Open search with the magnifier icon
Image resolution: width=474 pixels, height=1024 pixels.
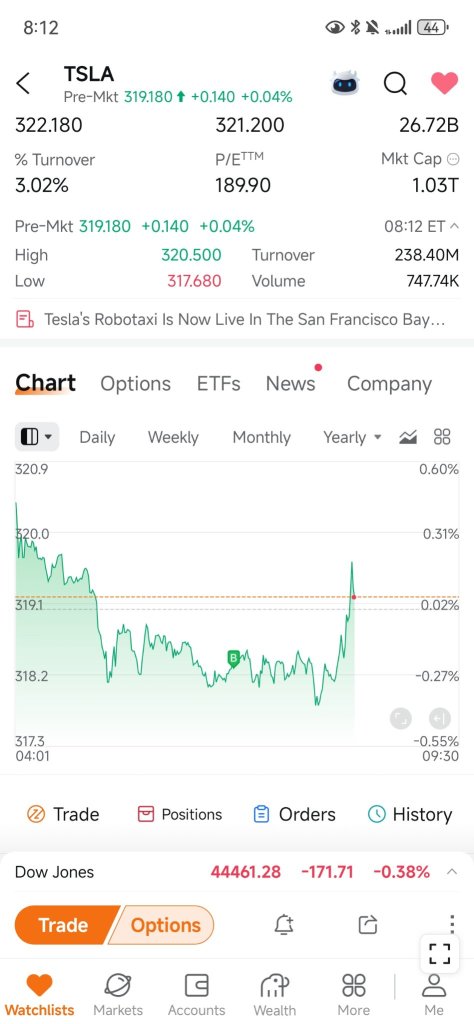395,84
